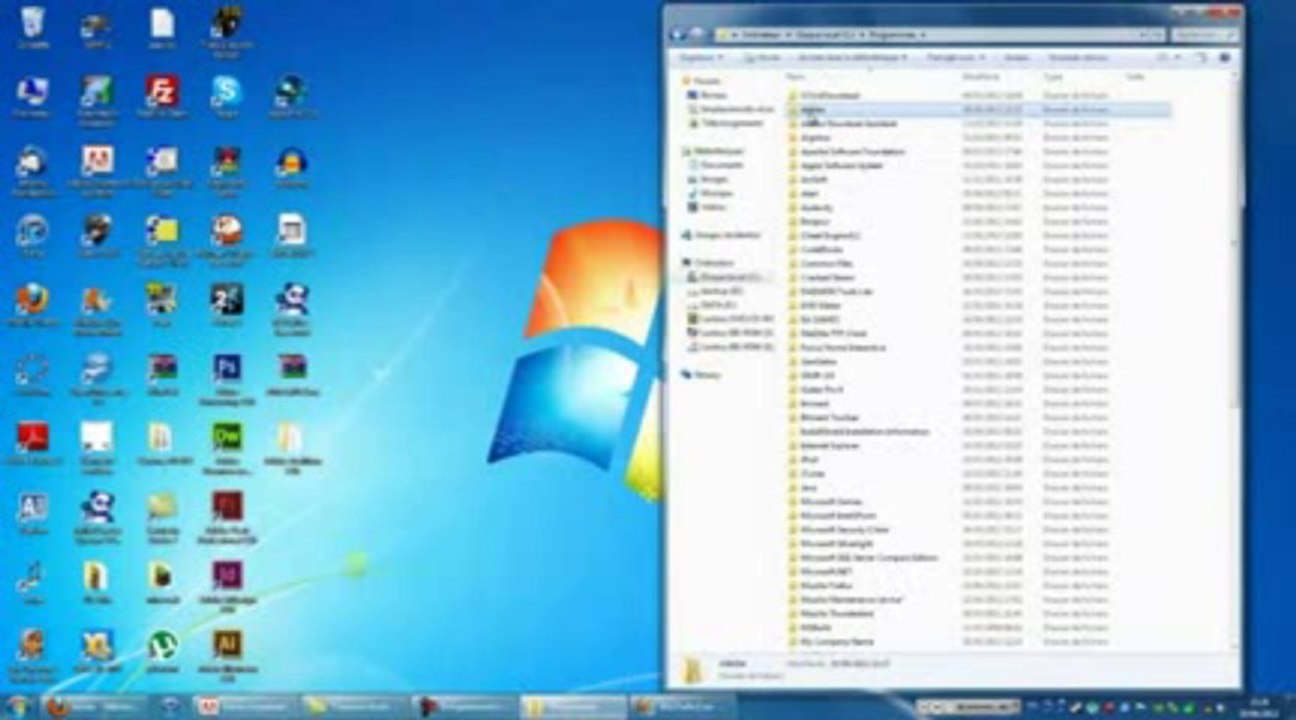Viewport: 1296px width, 720px height.
Task: Select Musique library in navigation pane
Action: [x=710, y=192]
